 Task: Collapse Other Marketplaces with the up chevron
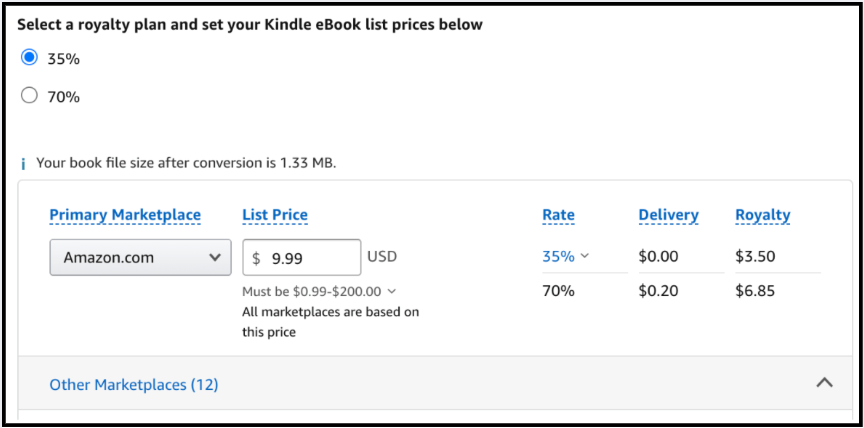pos(824,383)
